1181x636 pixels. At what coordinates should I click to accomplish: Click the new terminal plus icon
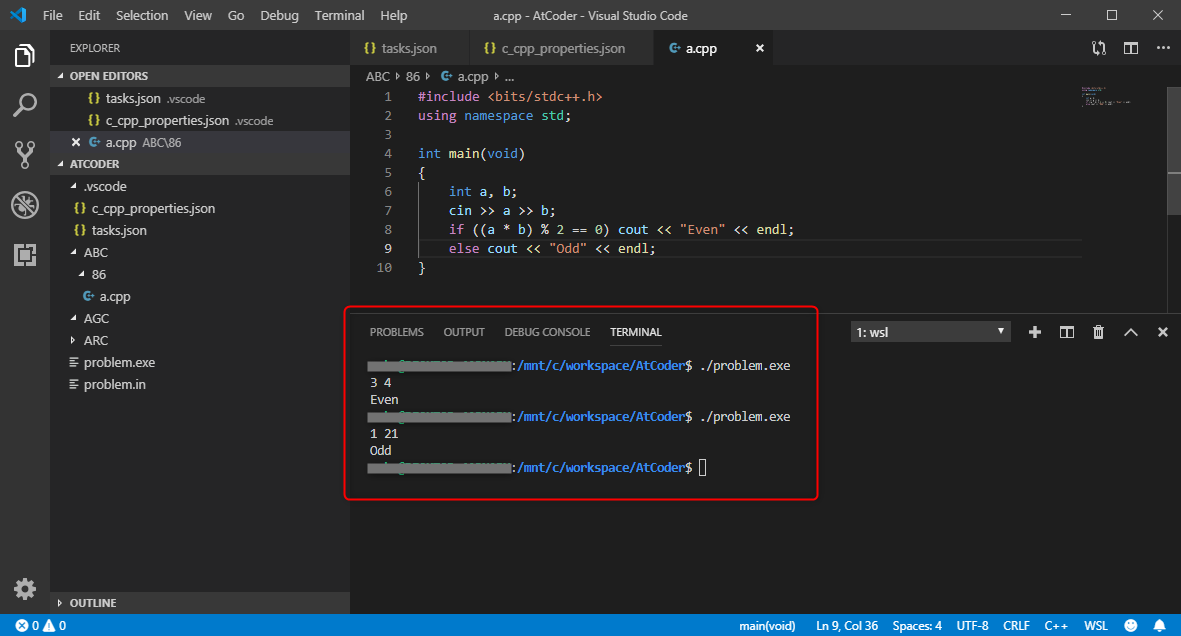pos(1035,332)
